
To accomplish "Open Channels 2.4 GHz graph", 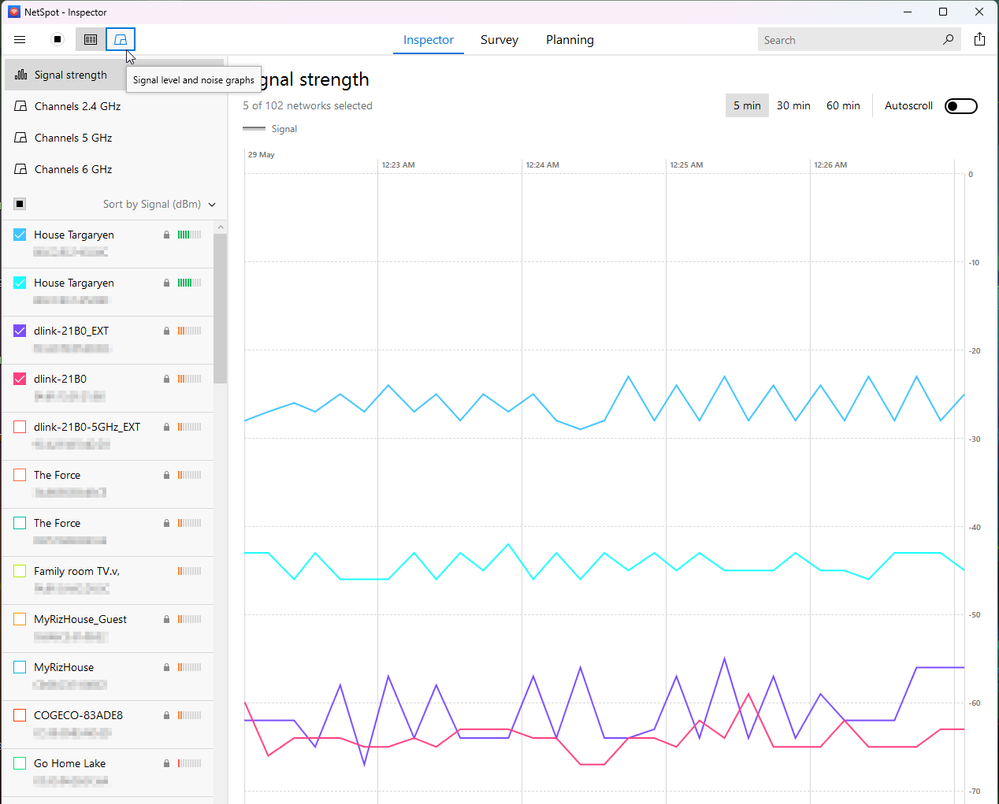I will pyautogui.click(x=77, y=106).
